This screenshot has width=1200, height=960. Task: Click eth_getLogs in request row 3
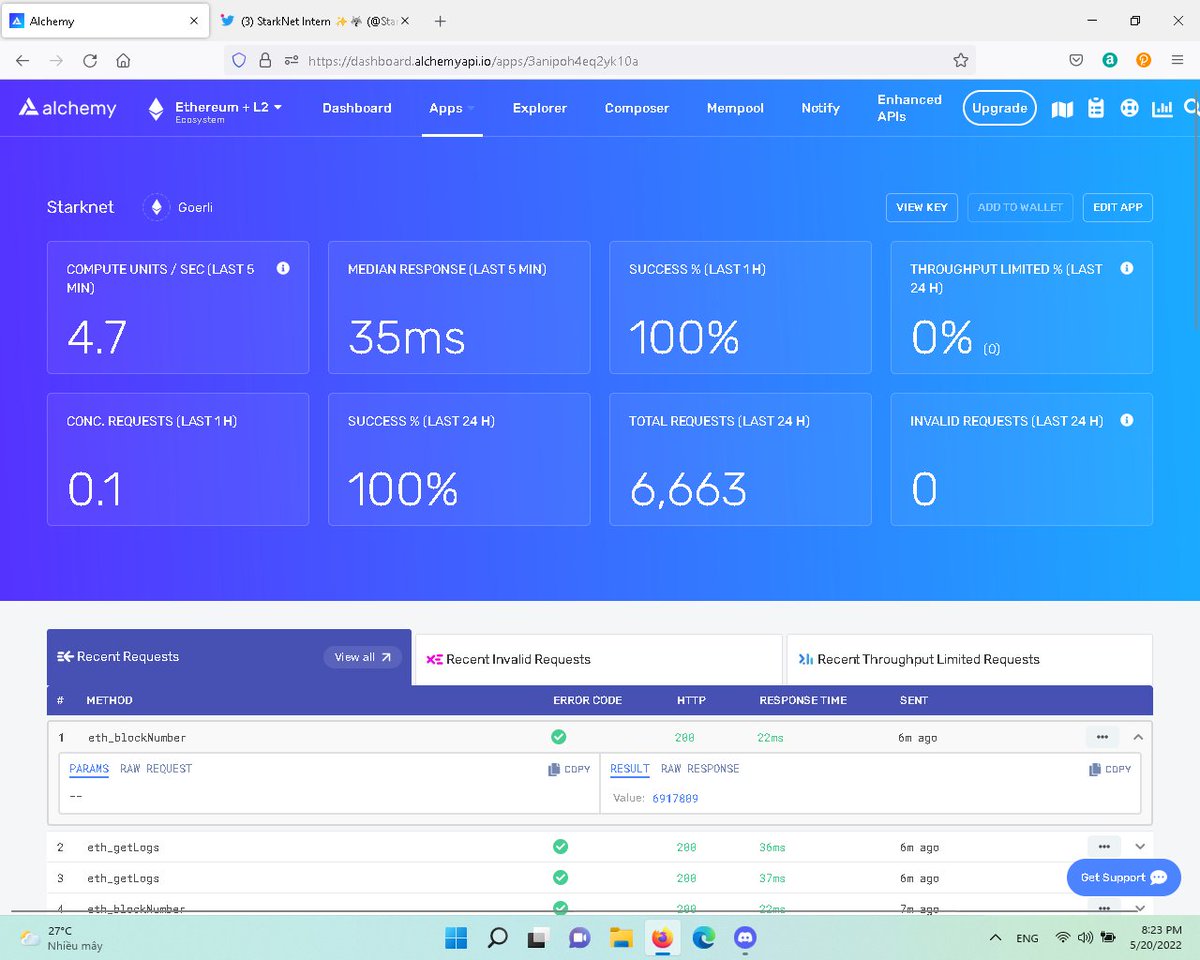tap(124, 878)
